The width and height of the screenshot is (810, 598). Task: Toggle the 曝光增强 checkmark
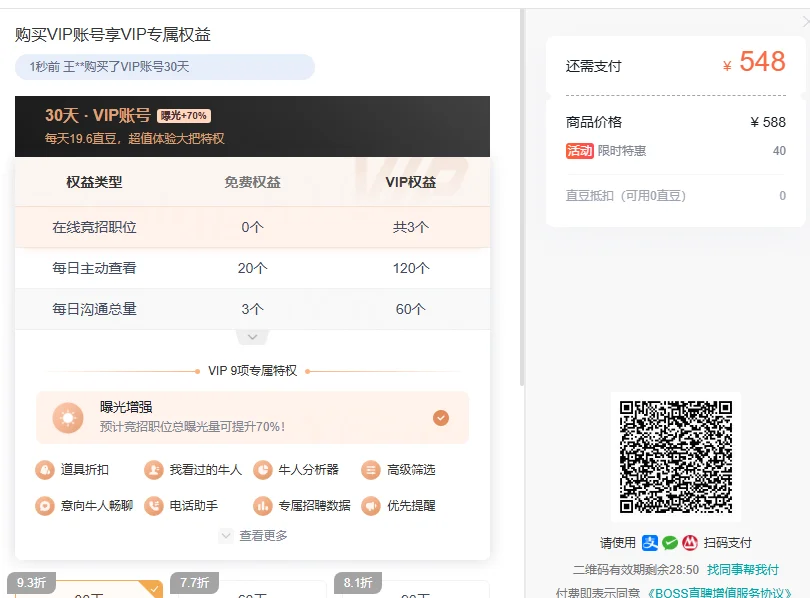pos(441,418)
